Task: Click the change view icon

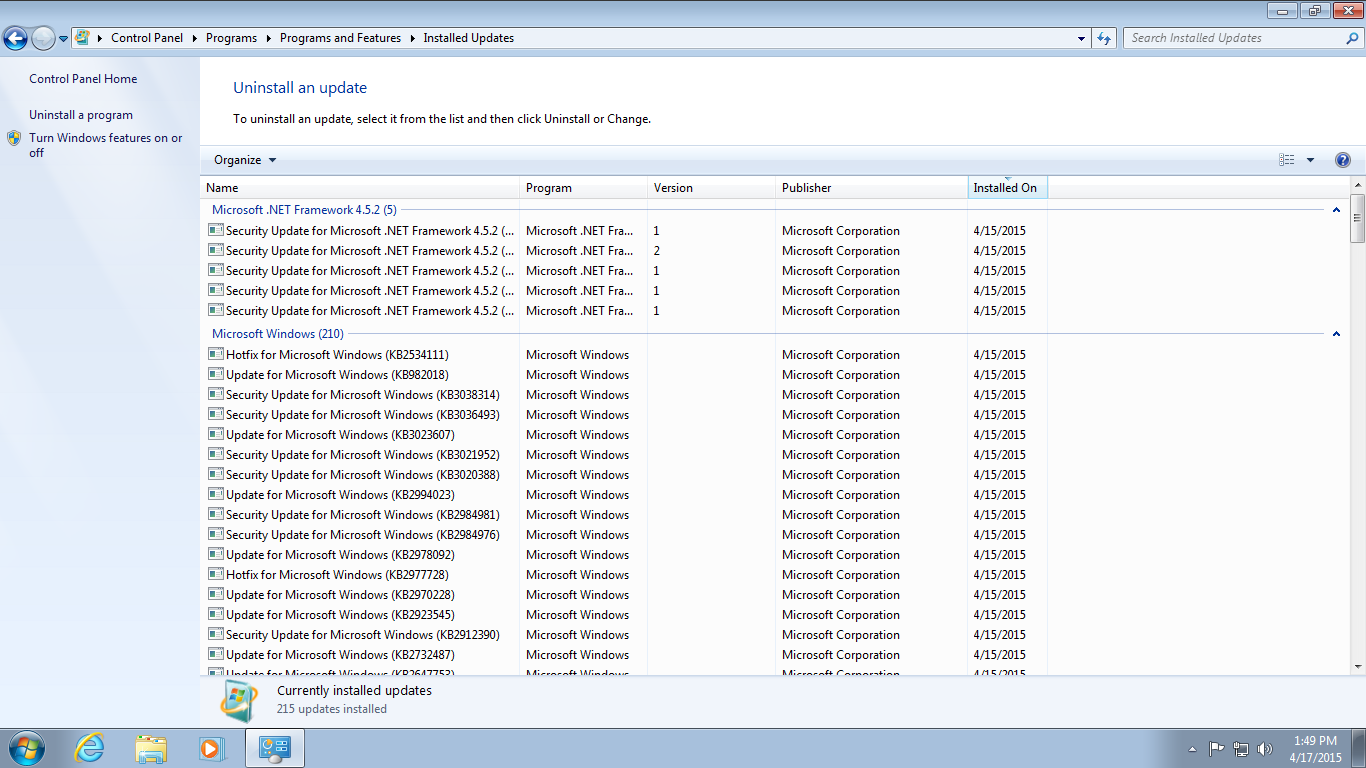Action: coord(1287,160)
